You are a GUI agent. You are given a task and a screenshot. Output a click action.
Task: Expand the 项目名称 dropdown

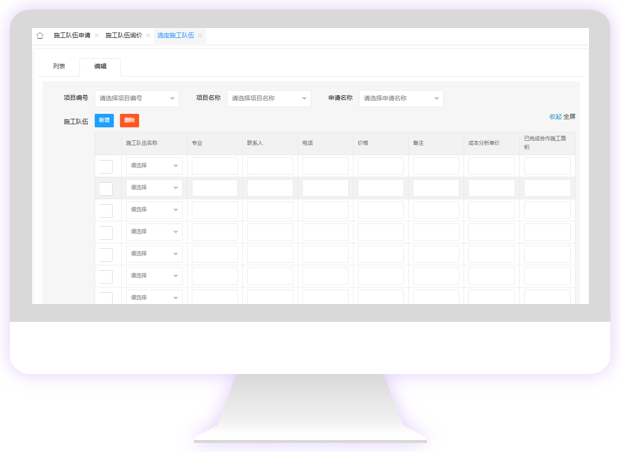tap(269, 98)
